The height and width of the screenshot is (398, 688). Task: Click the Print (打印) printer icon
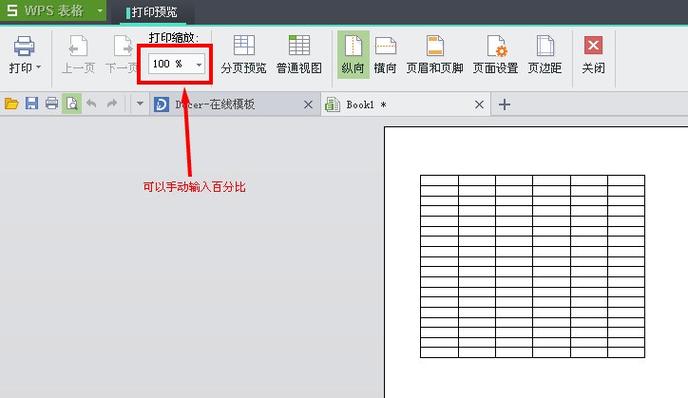pyautogui.click(x=24, y=46)
